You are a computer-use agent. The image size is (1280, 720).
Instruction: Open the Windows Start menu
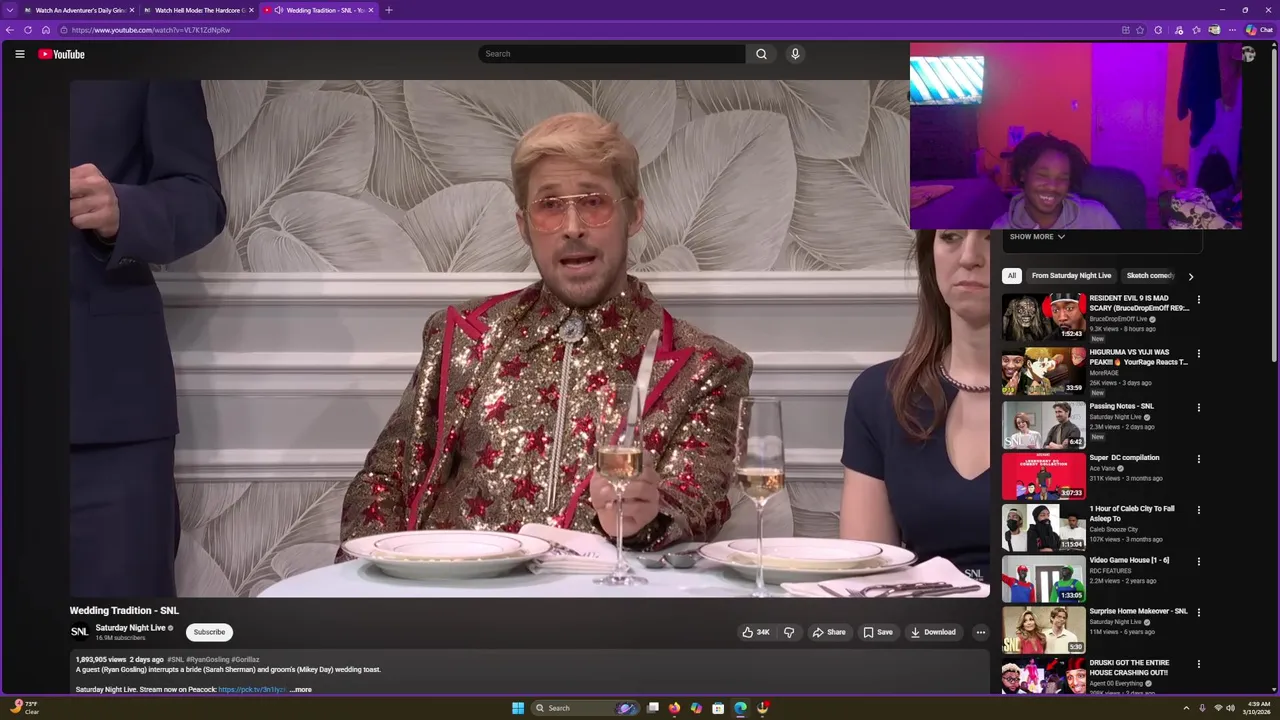click(x=518, y=708)
